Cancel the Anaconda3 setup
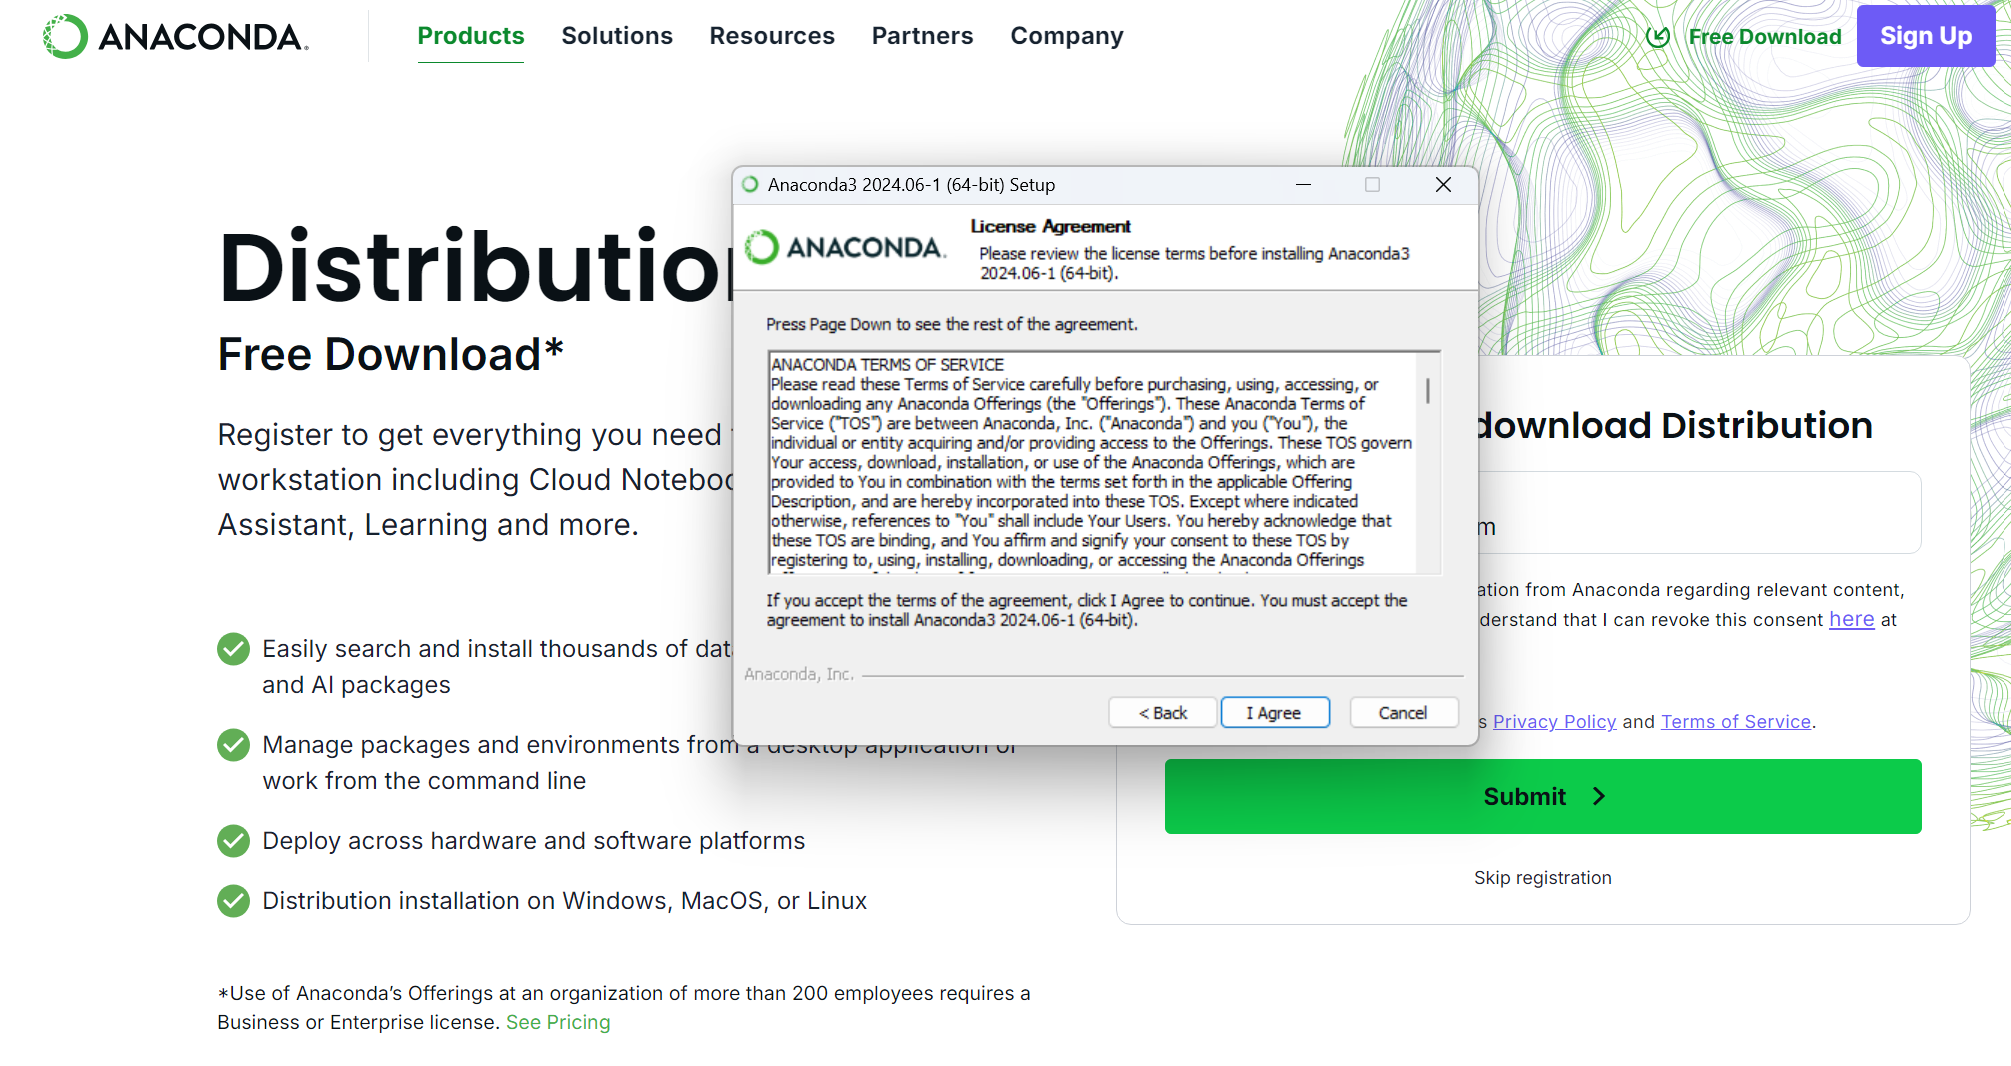The image size is (2011, 1066). (1403, 713)
